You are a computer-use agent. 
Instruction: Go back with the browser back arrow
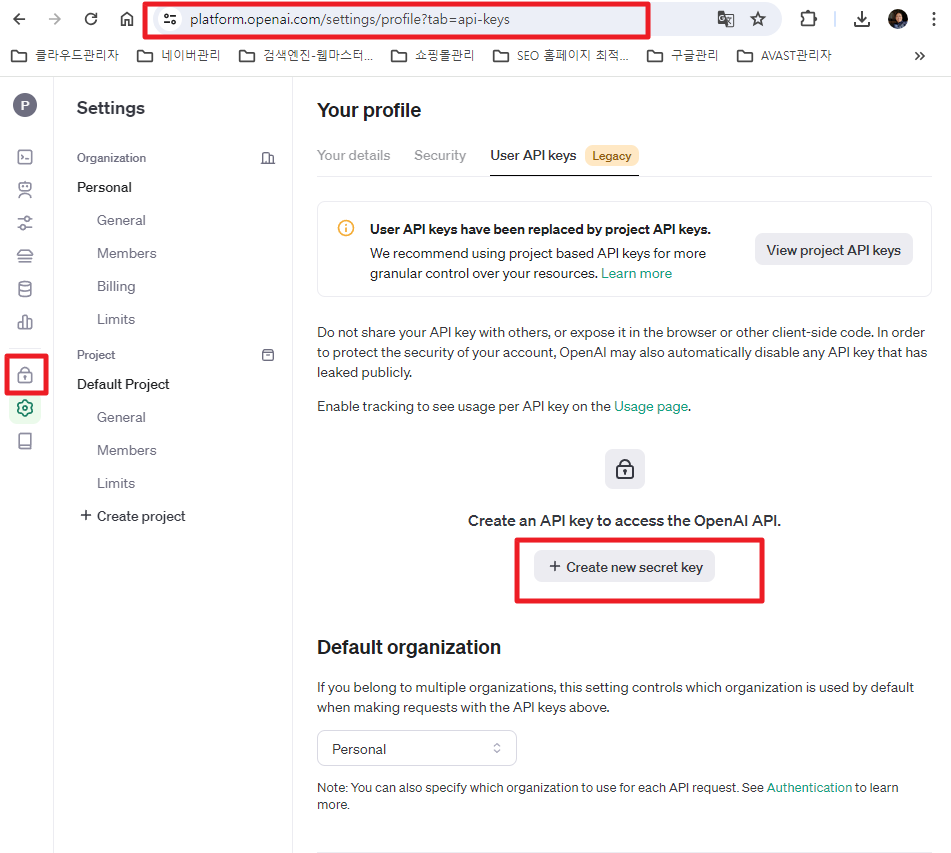pos(19,19)
